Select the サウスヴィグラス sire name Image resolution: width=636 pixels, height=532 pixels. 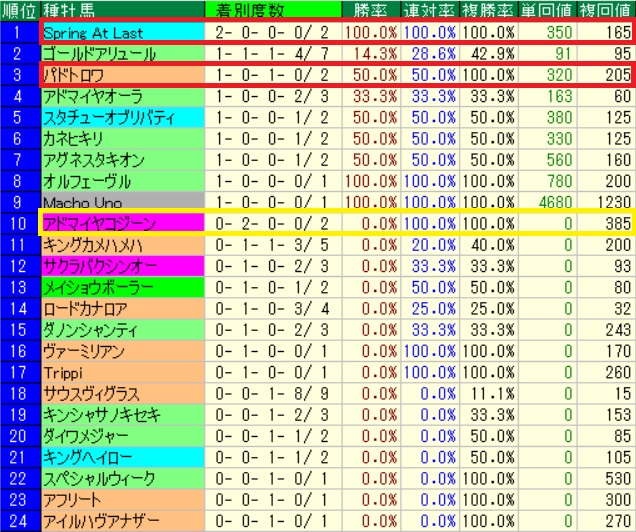(x=91, y=394)
